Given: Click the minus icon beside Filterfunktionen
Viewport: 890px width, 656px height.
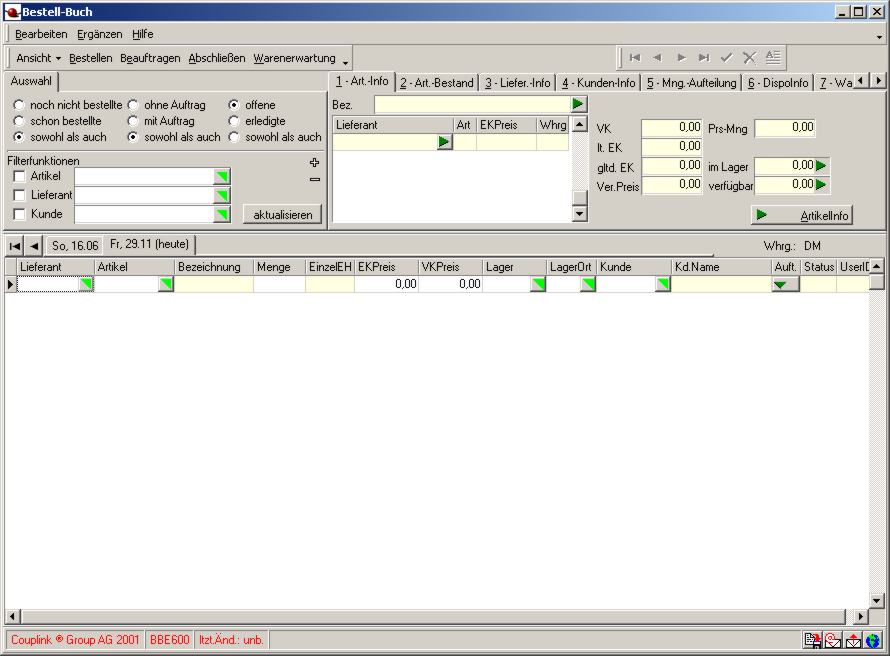Looking at the screenshot, I should (314, 179).
